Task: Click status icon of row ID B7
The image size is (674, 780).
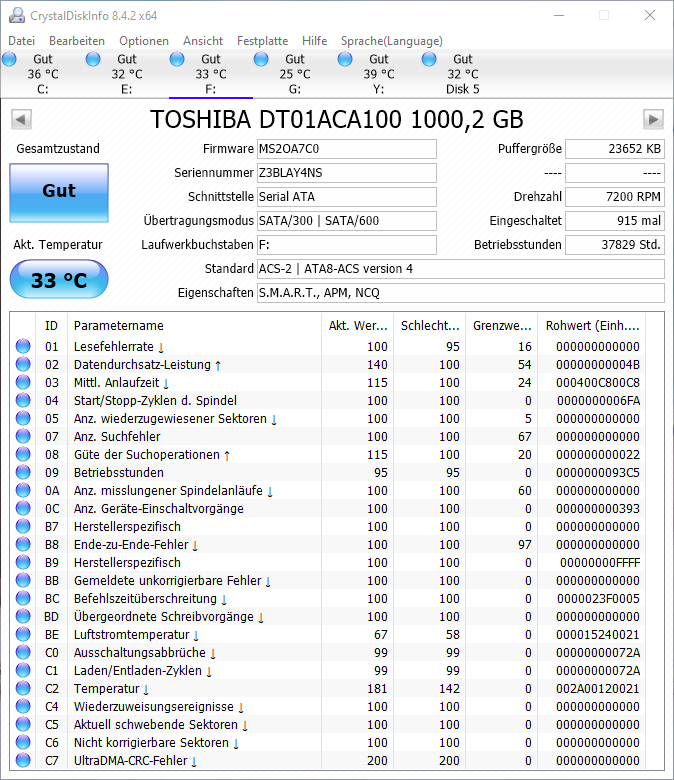Action: 23,526
